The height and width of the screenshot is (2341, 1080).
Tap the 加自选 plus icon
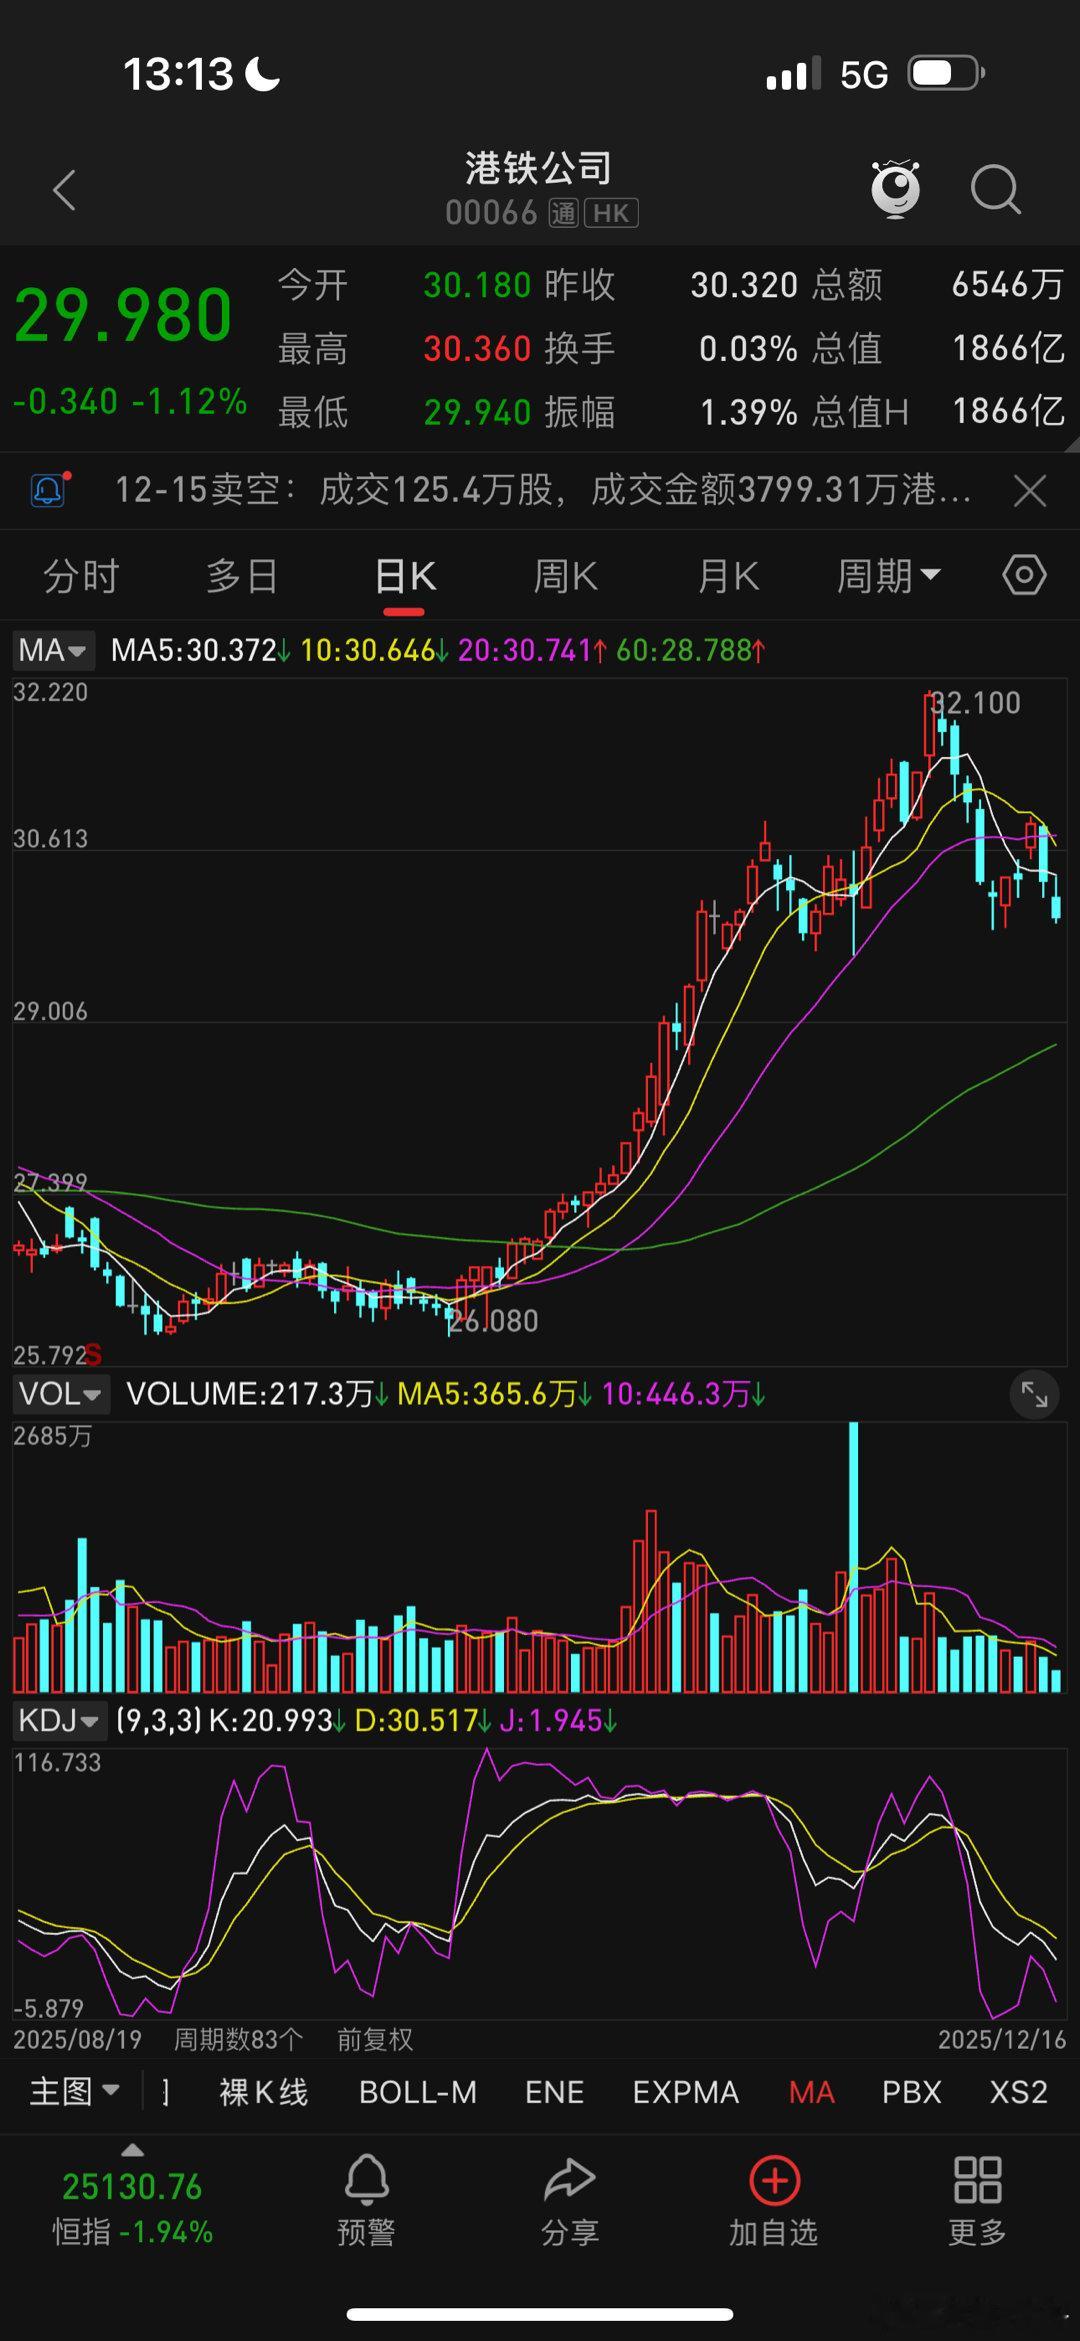pyautogui.click(x=774, y=2180)
